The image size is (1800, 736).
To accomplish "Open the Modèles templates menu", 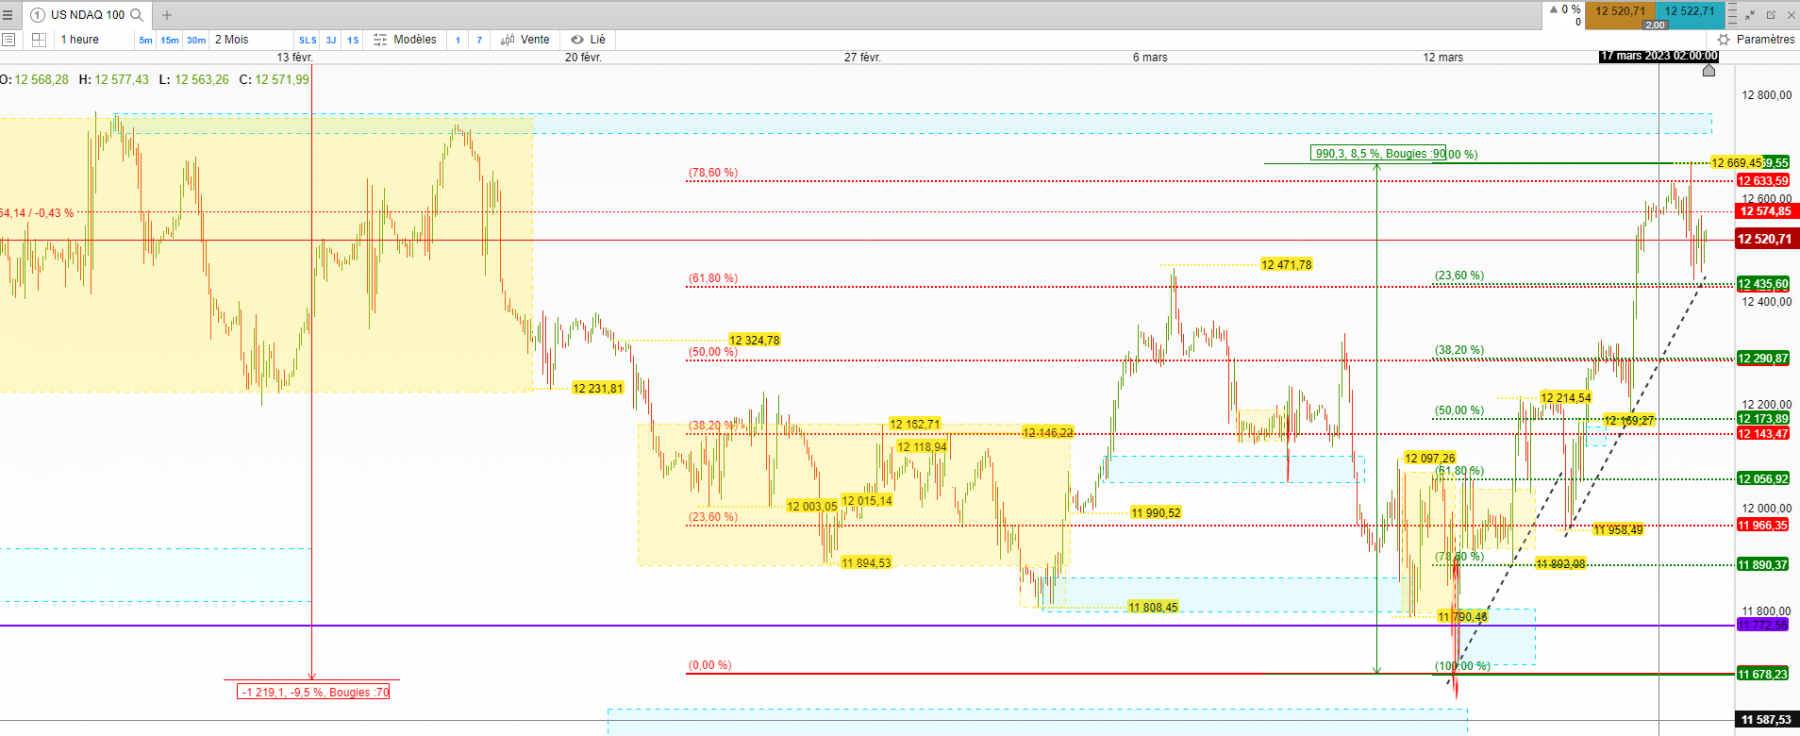I will [405, 40].
